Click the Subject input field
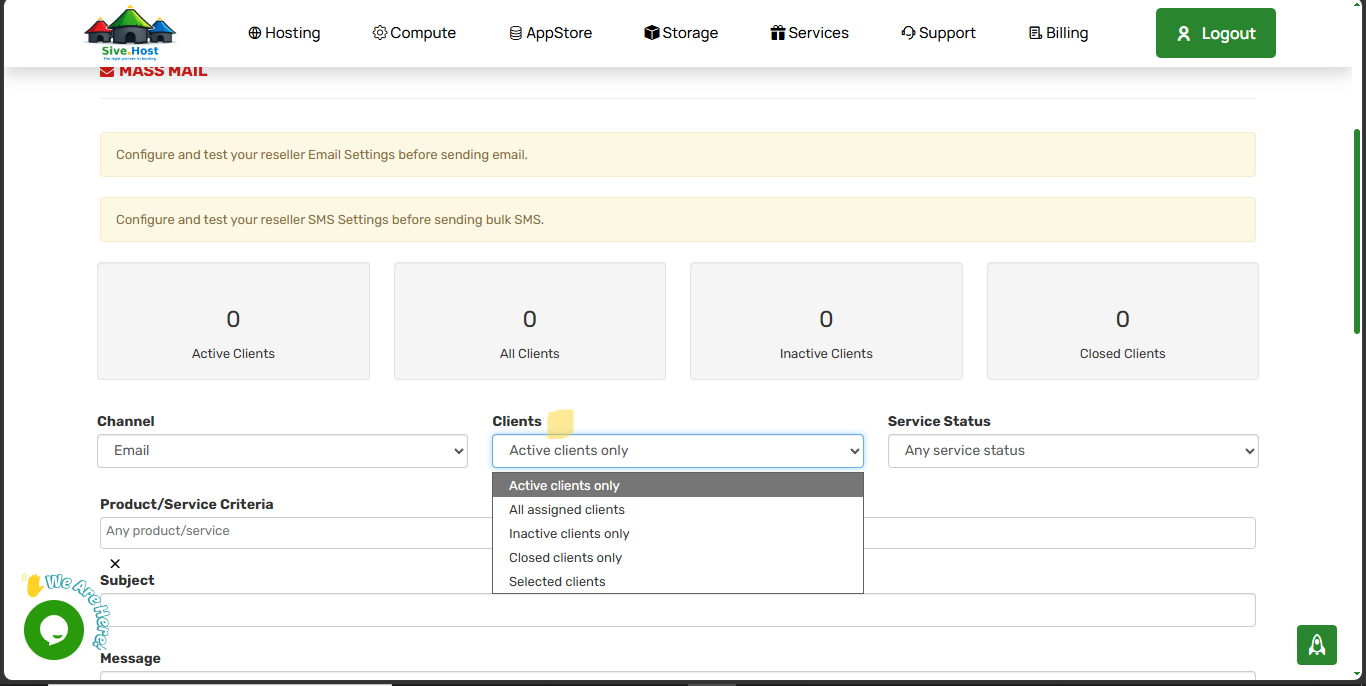Viewport: 1366px width, 686px height. pos(678,610)
